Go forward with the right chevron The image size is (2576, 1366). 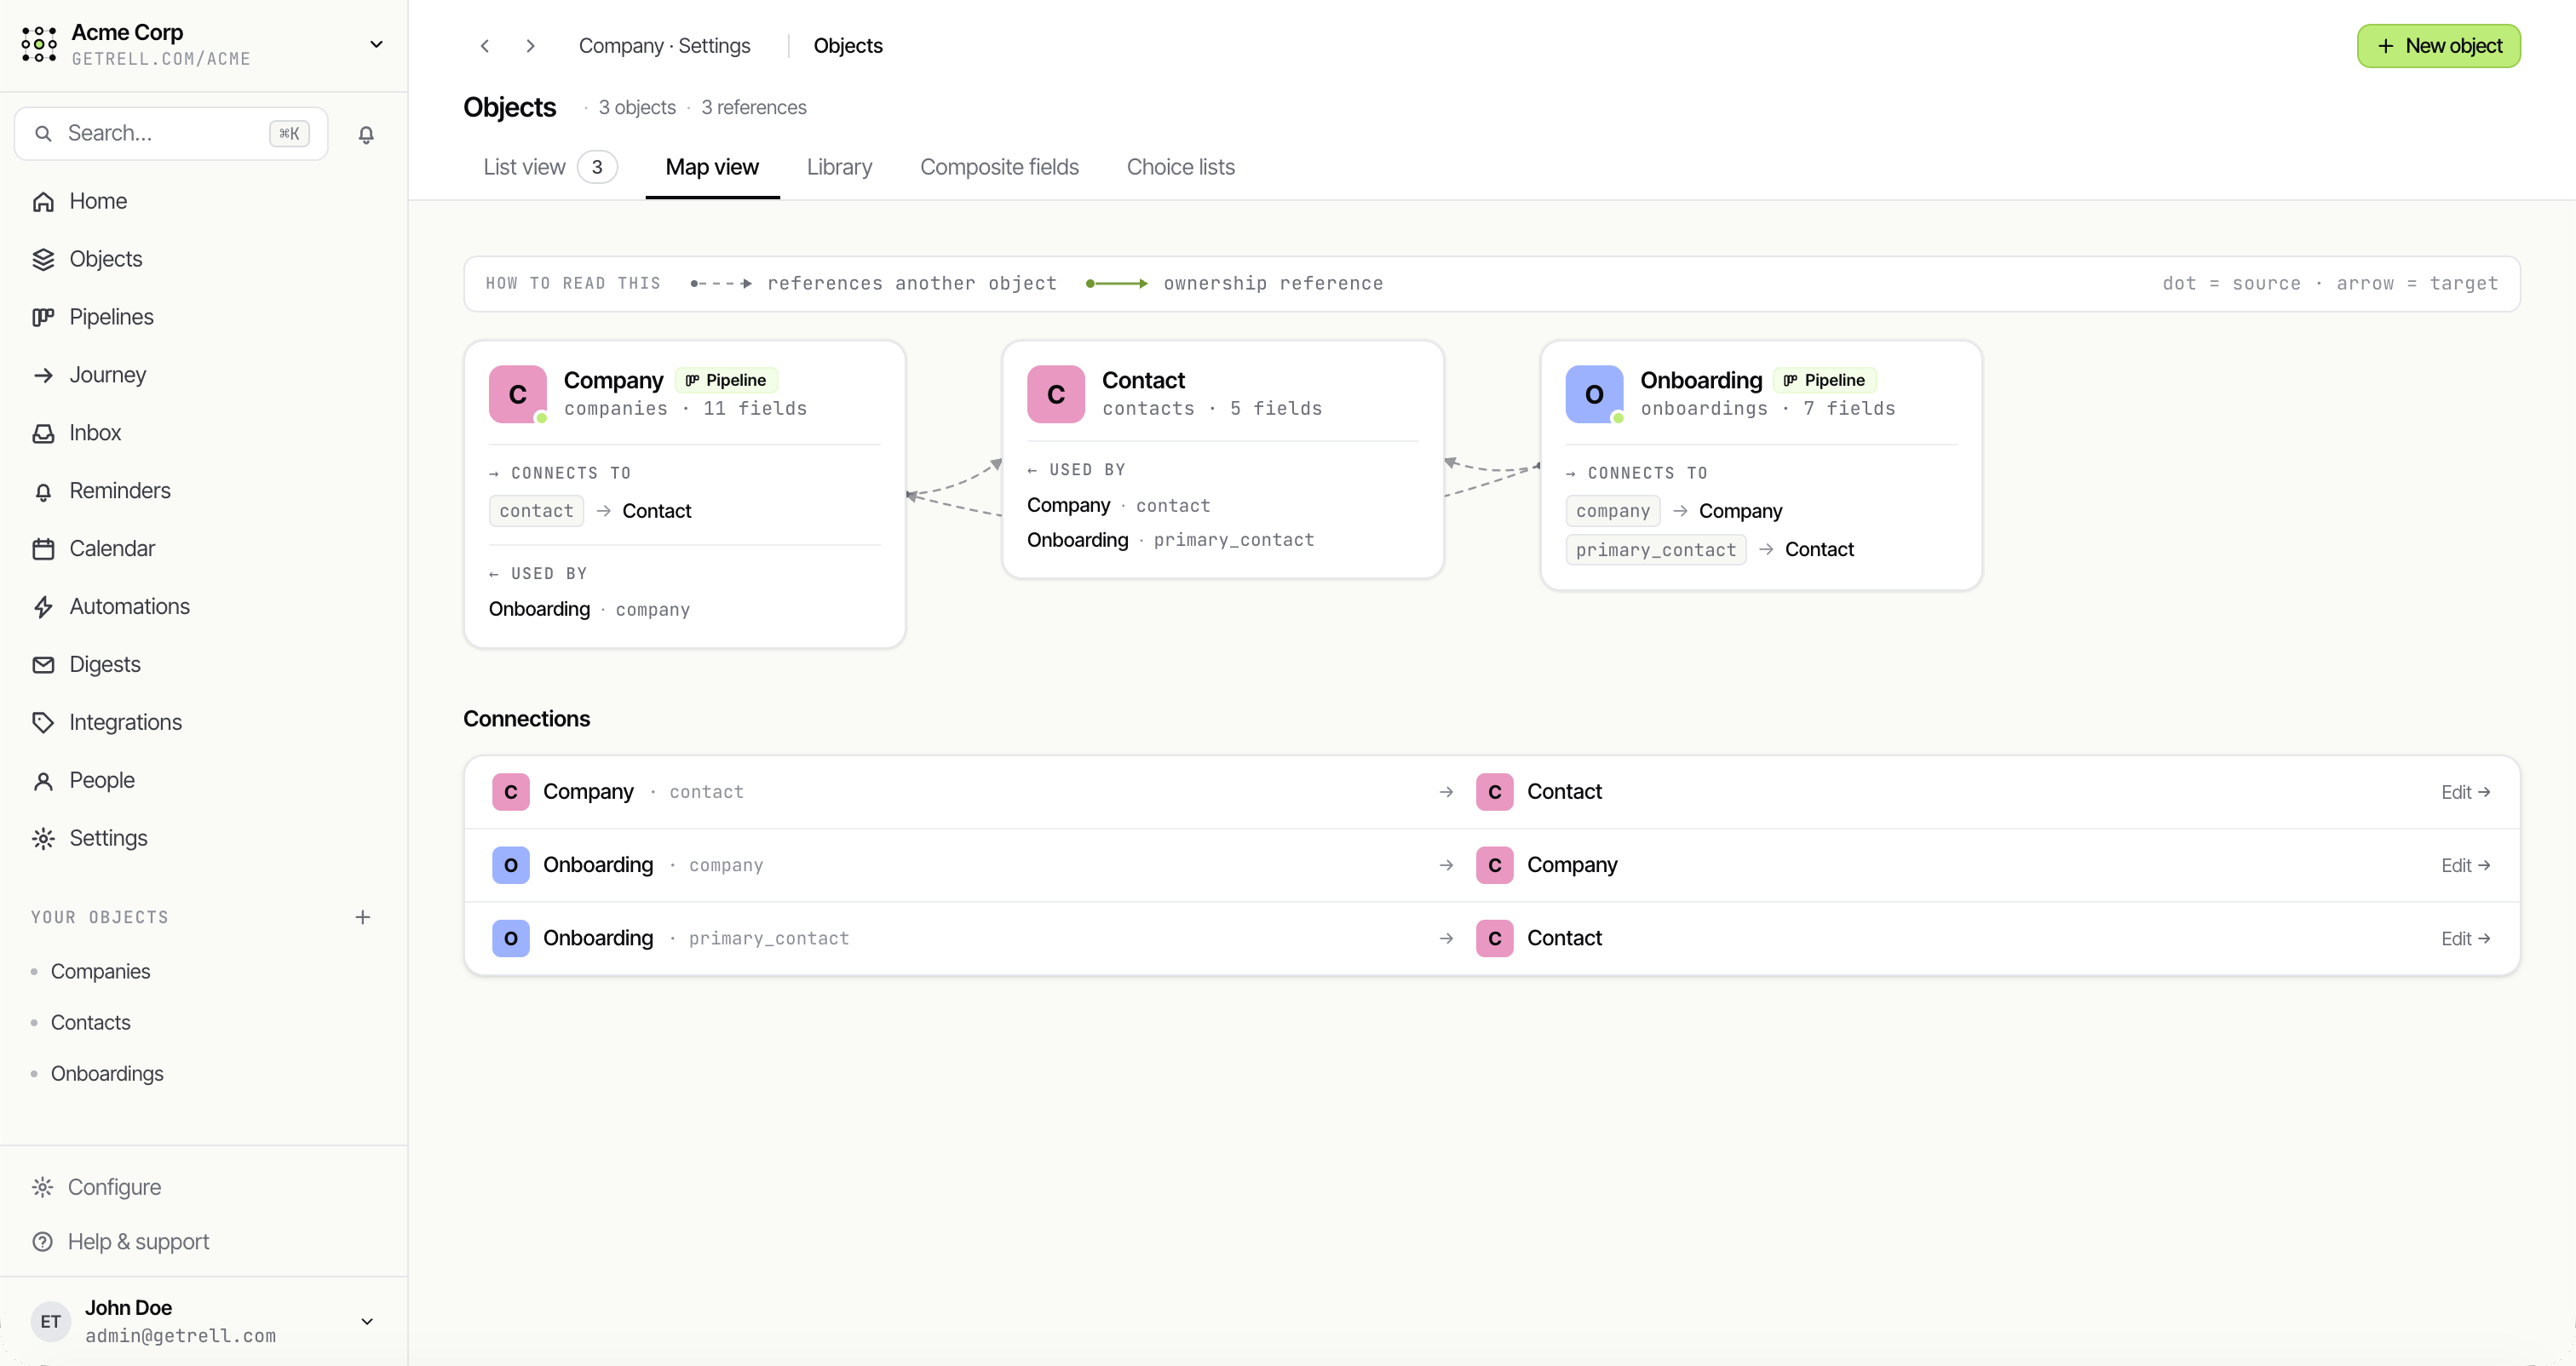[x=531, y=46]
